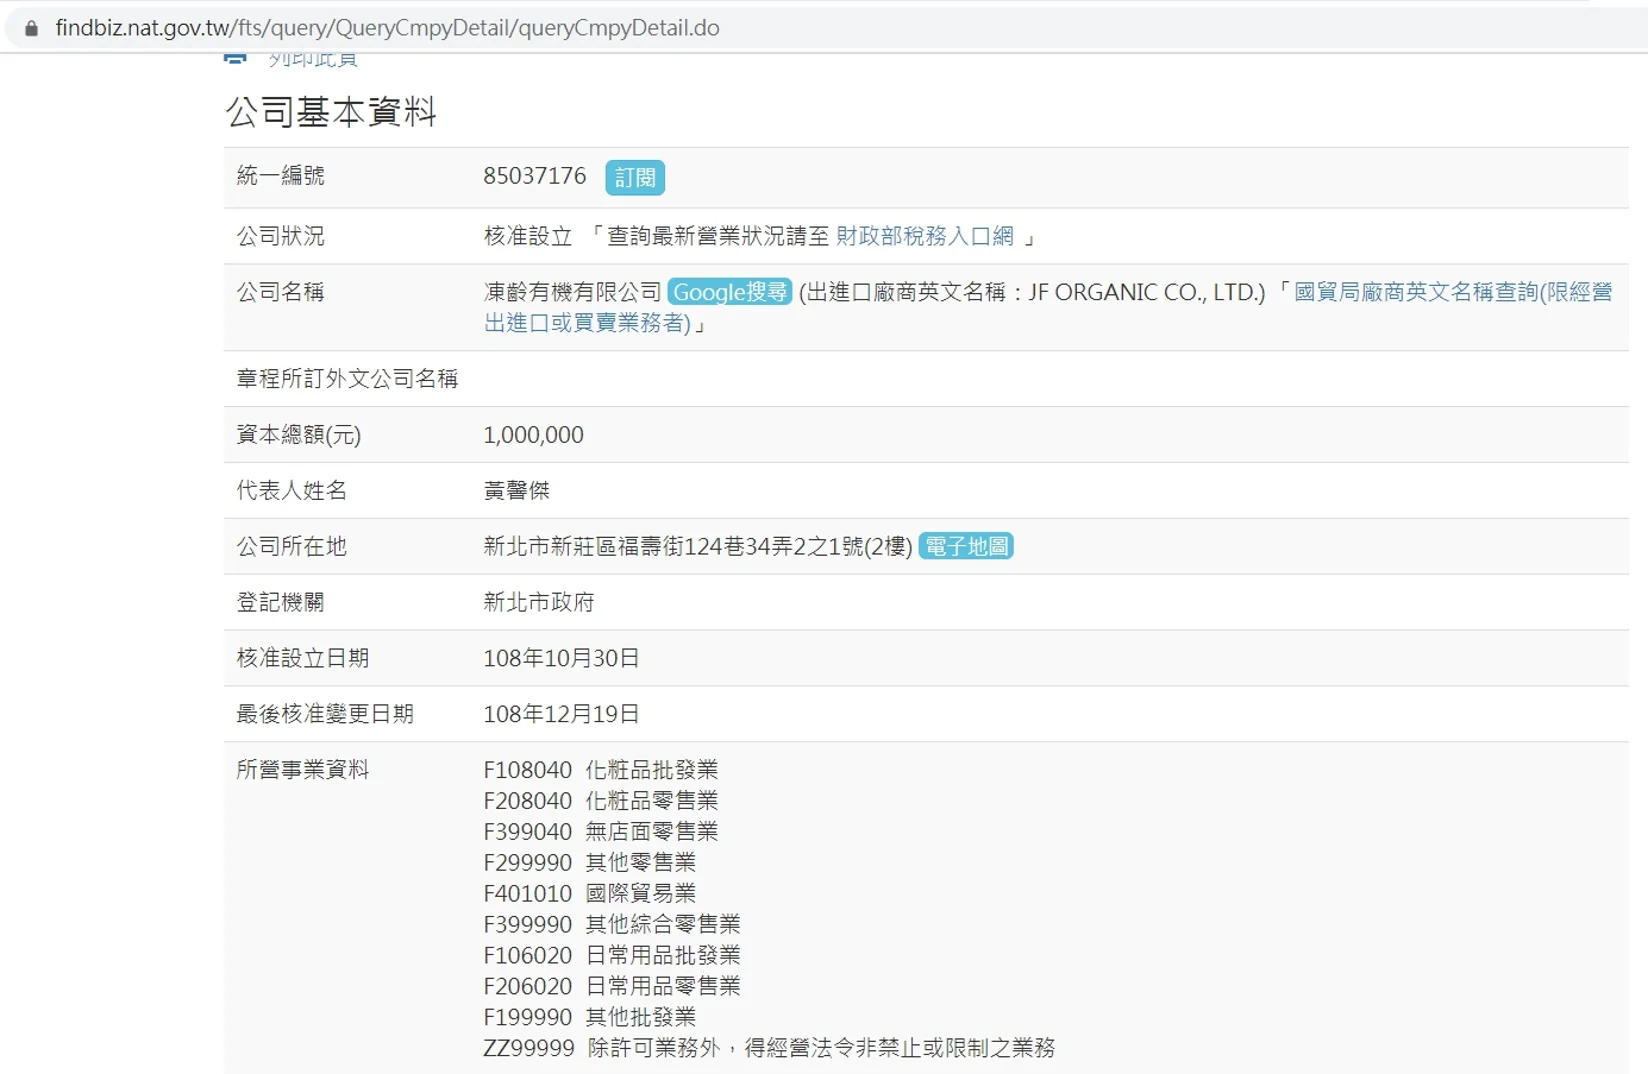
Task: Click the unified number 85037176
Action: pos(534,176)
